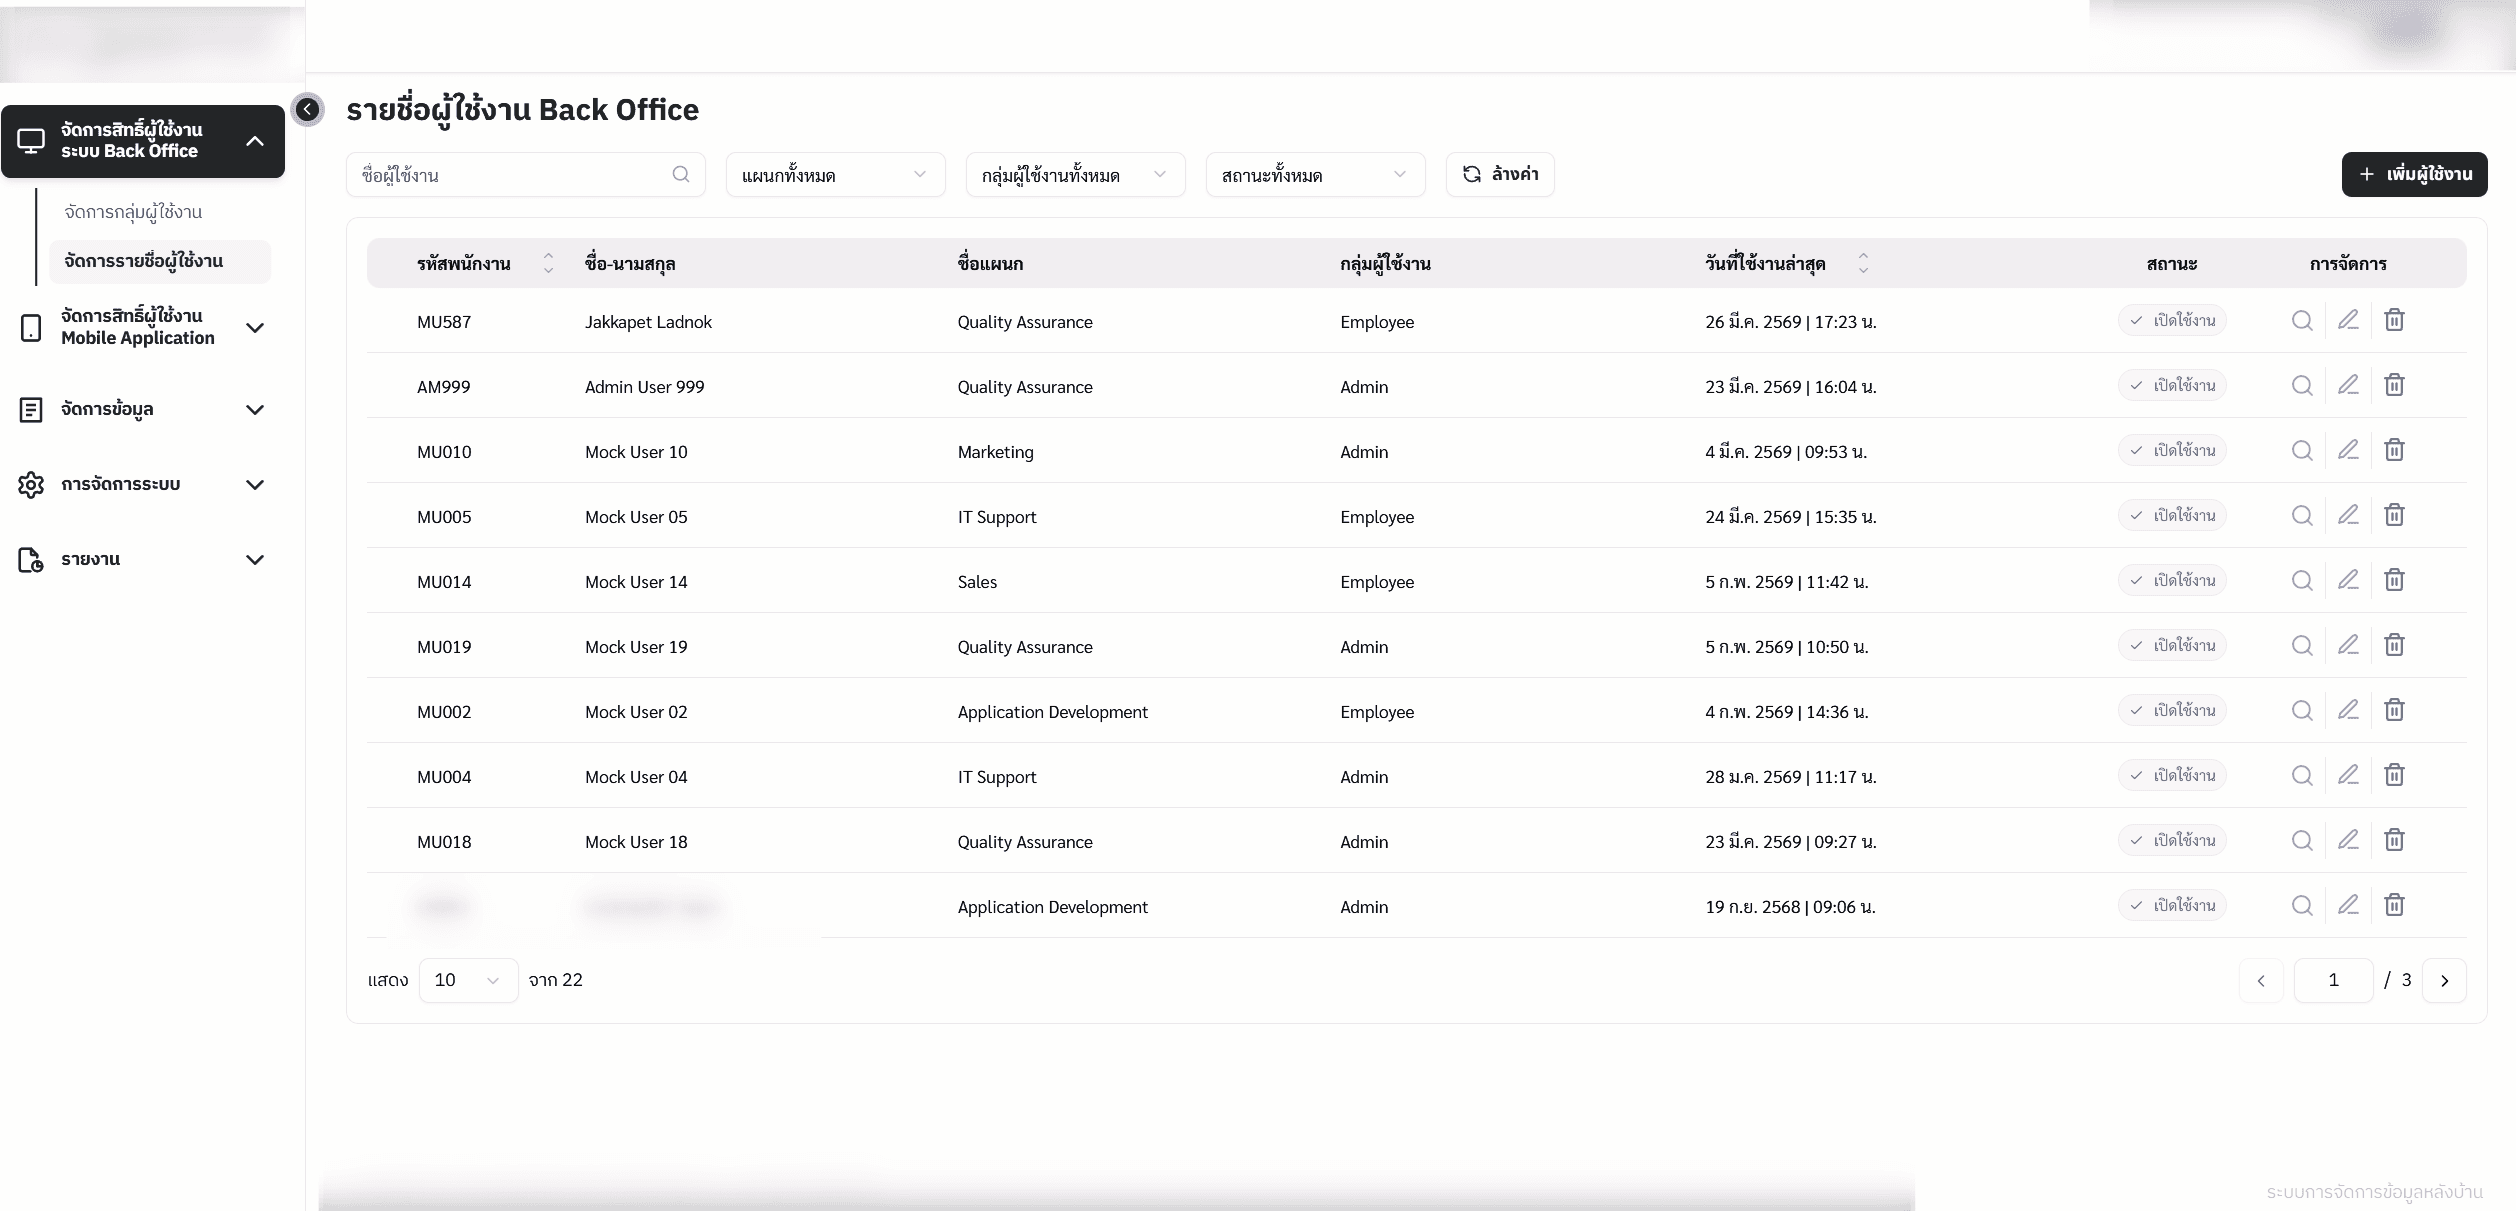Edit Admin User 999 with pencil icon
This screenshot has height=1211, width=2516.
click(2348, 385)
